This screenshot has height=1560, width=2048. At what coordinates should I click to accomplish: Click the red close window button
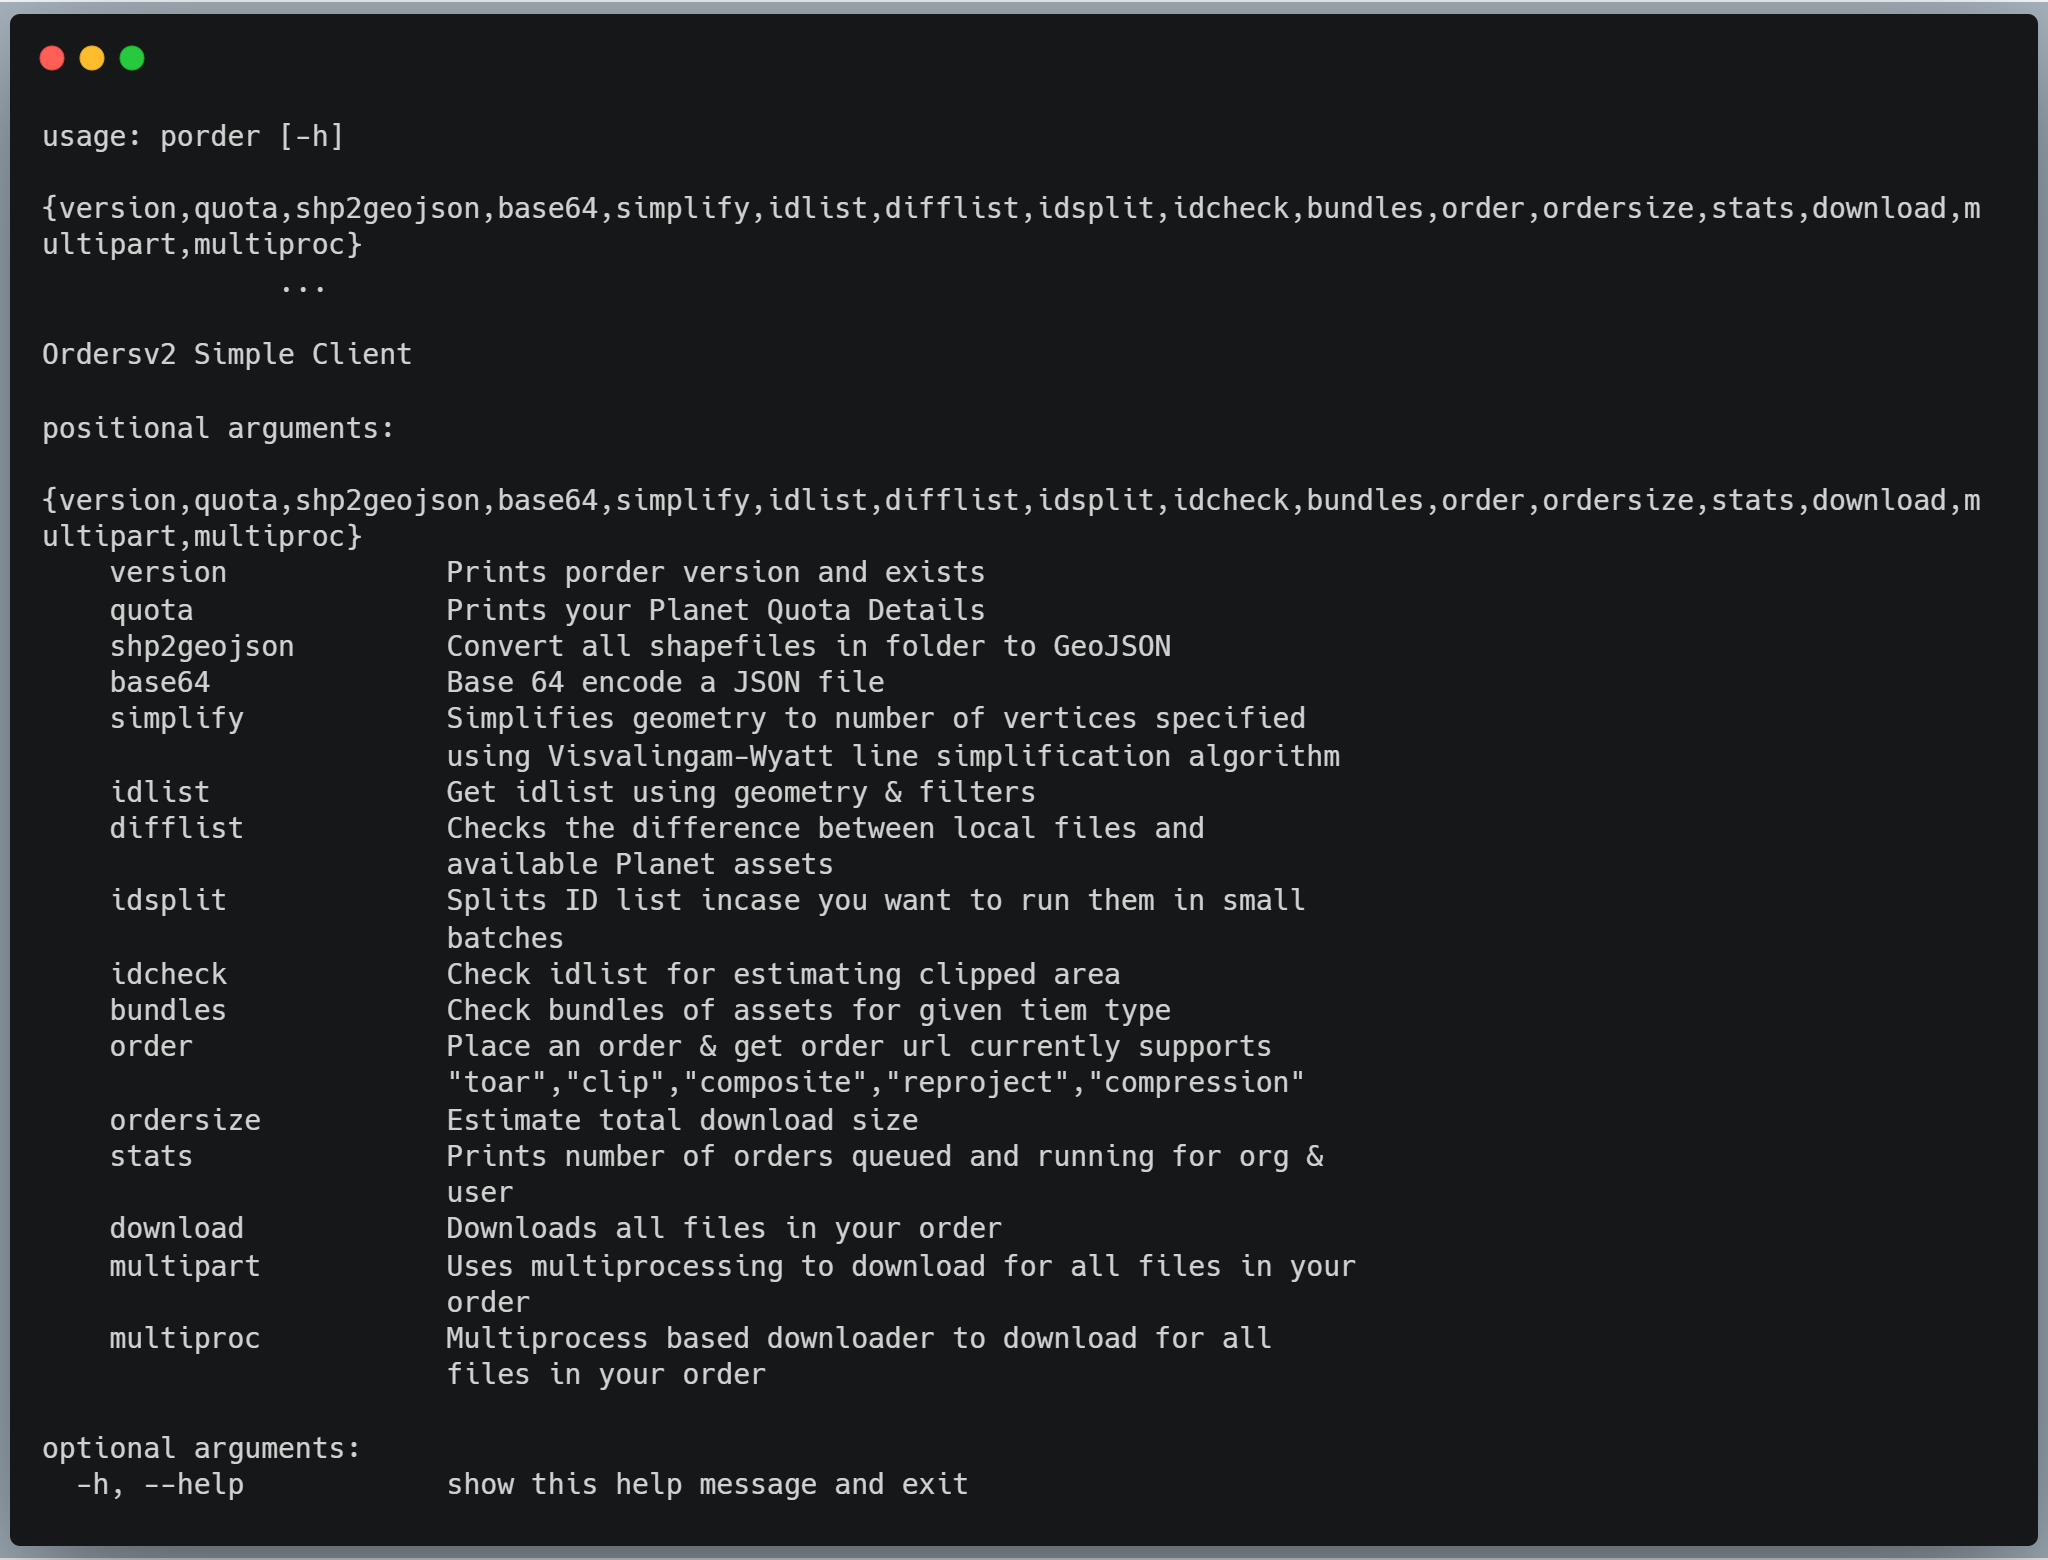point(52,59)
